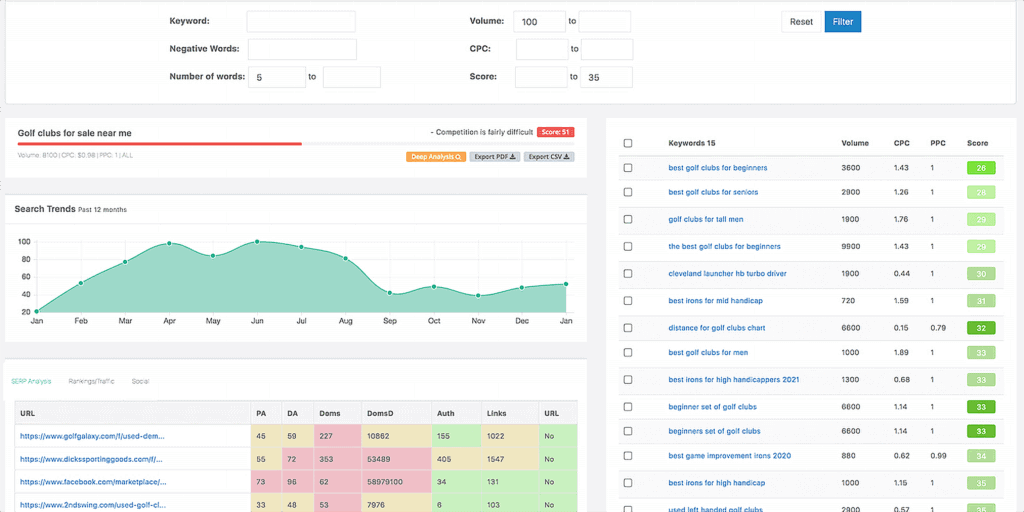Export the report as PDF
This screenshot has width=1024, height=512.
[x=496, y=156]
